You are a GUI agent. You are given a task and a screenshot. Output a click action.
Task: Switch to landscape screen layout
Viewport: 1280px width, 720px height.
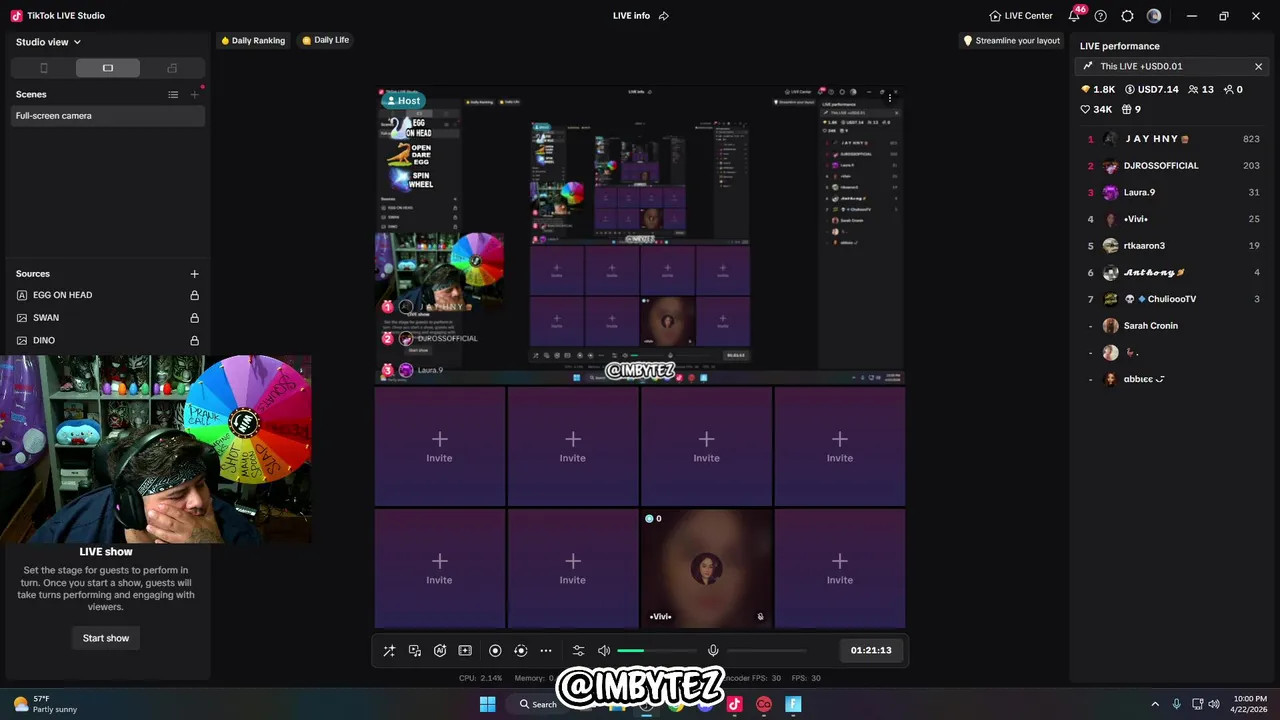[108, 68]
